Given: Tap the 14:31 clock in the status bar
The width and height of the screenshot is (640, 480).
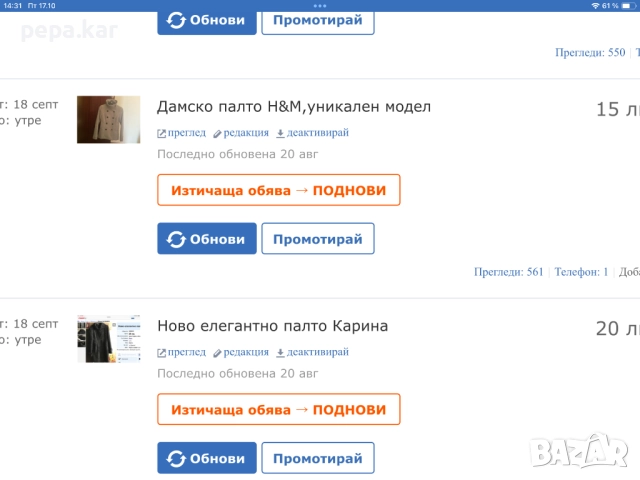Looking at the screenshot, I should click(x=12, y=6).
